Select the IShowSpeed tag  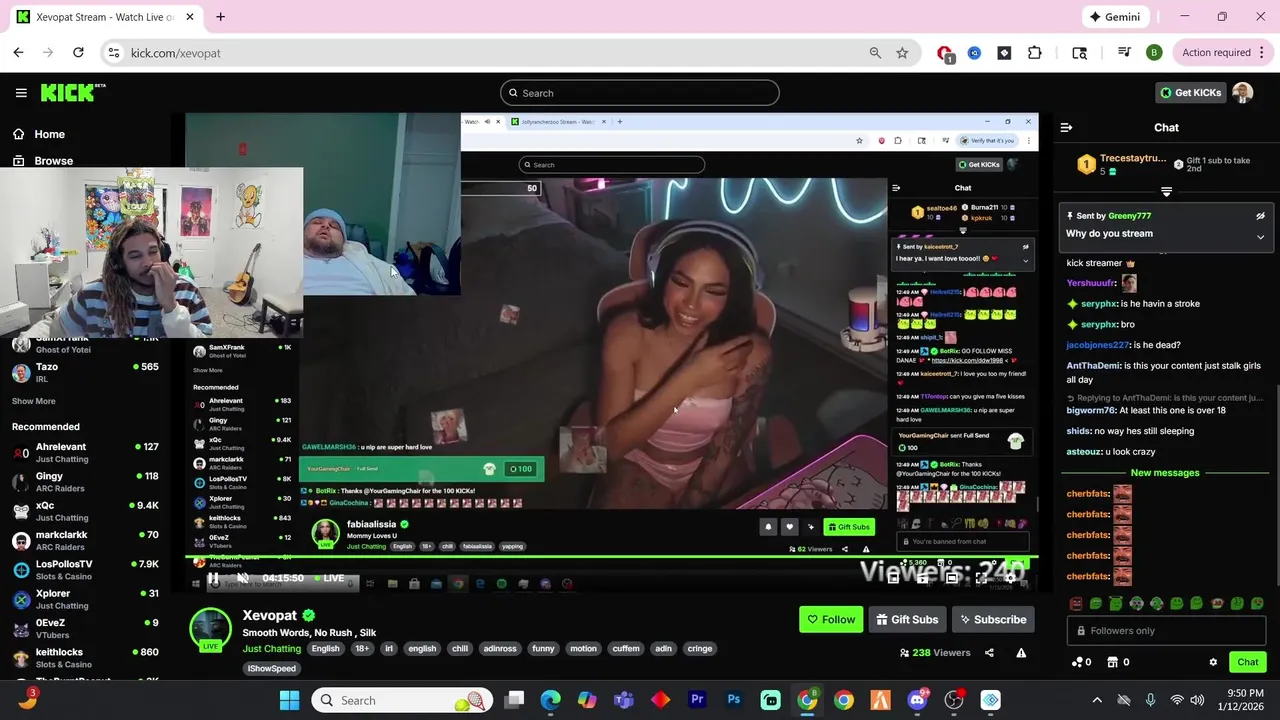pos(272,668)
